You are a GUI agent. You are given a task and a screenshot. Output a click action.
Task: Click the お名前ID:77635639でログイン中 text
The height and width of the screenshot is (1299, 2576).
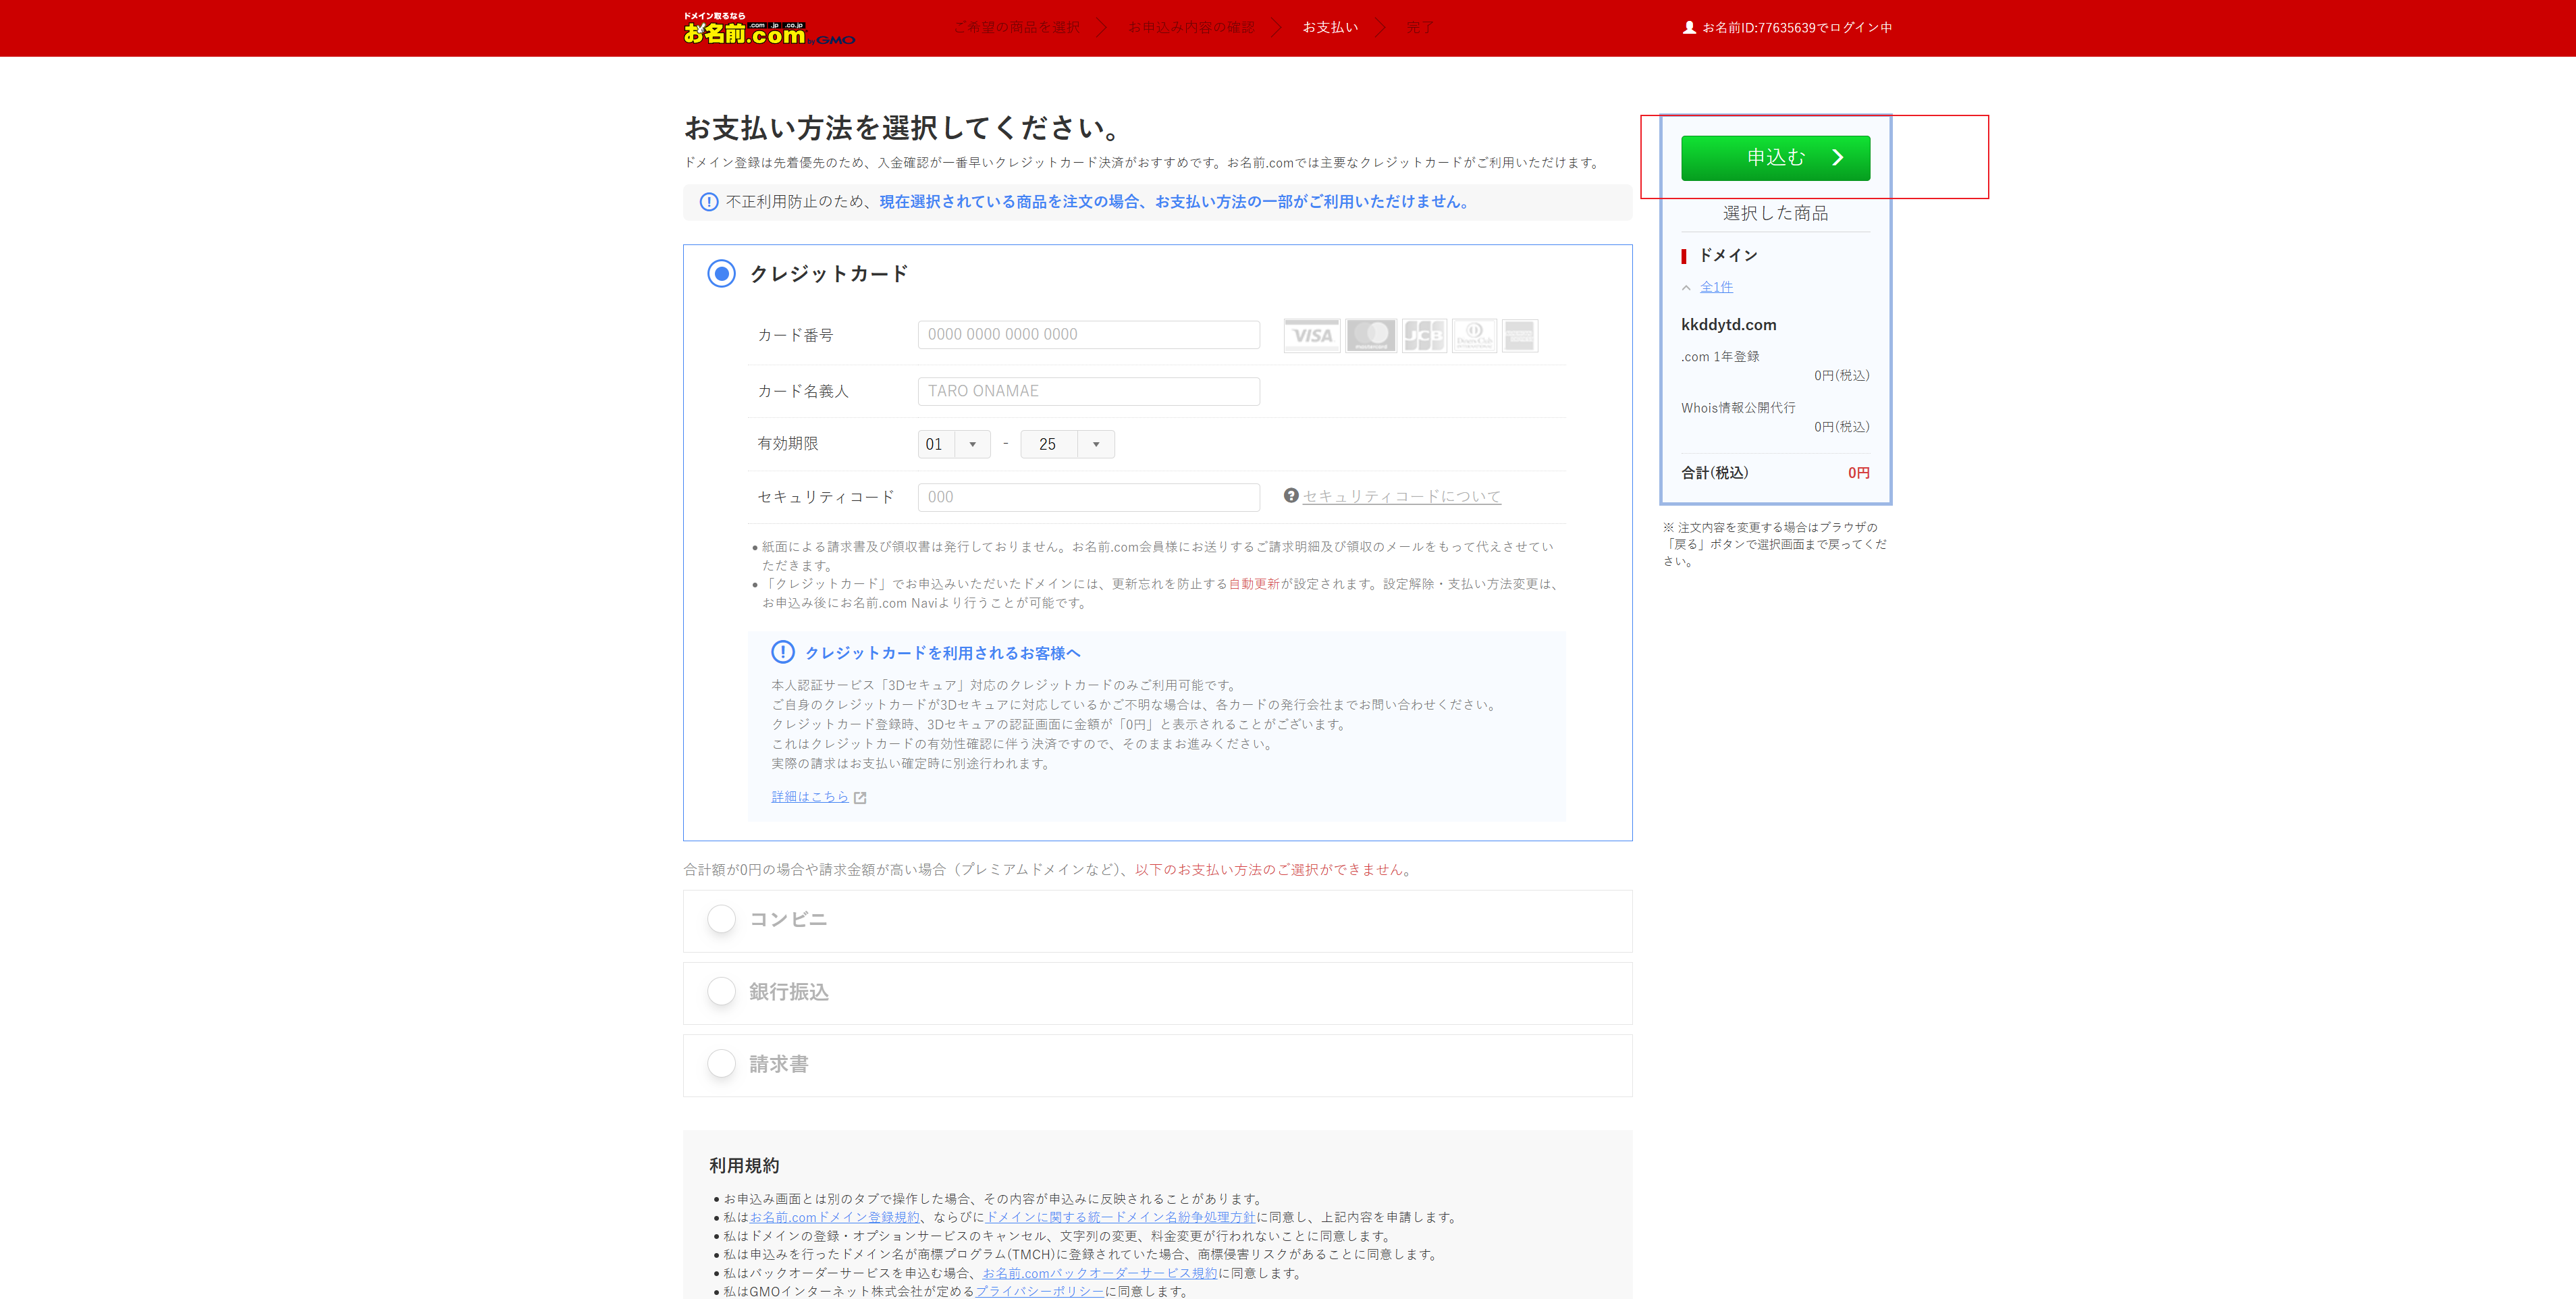point(1797,28)
